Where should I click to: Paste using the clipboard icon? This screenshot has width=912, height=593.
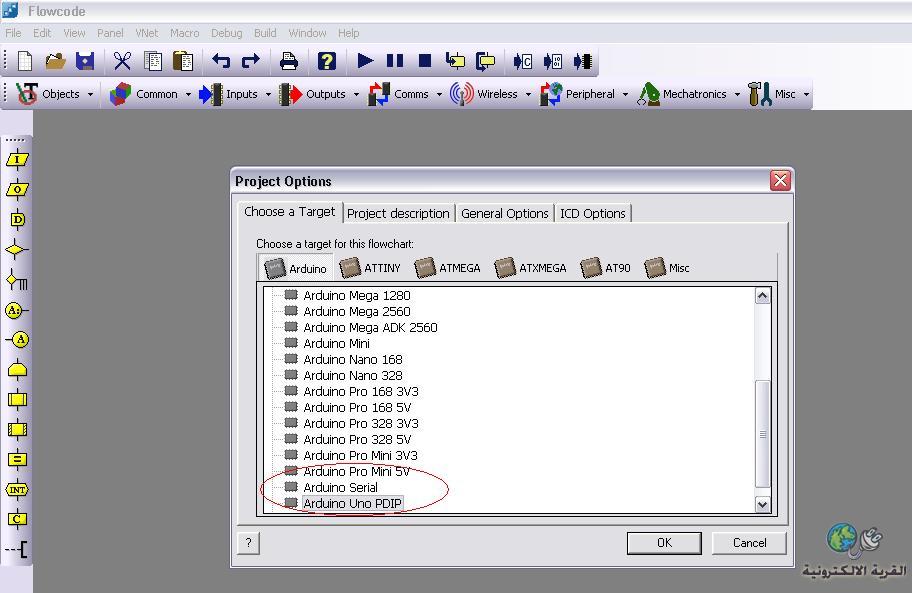[x=183, y=60]
